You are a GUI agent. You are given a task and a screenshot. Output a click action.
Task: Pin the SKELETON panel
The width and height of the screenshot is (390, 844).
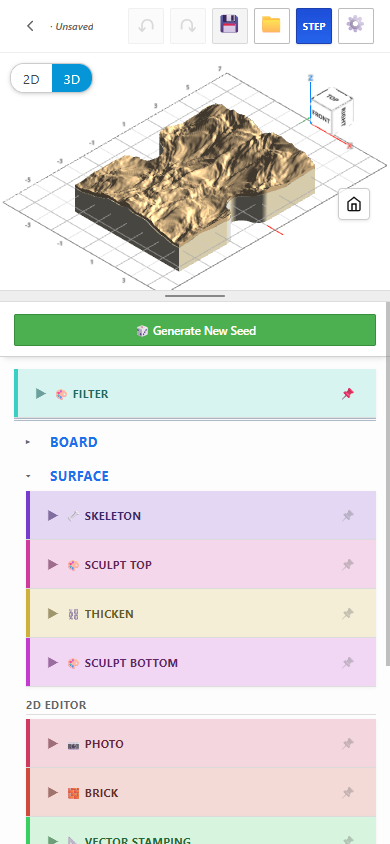[x=348, y=516]
